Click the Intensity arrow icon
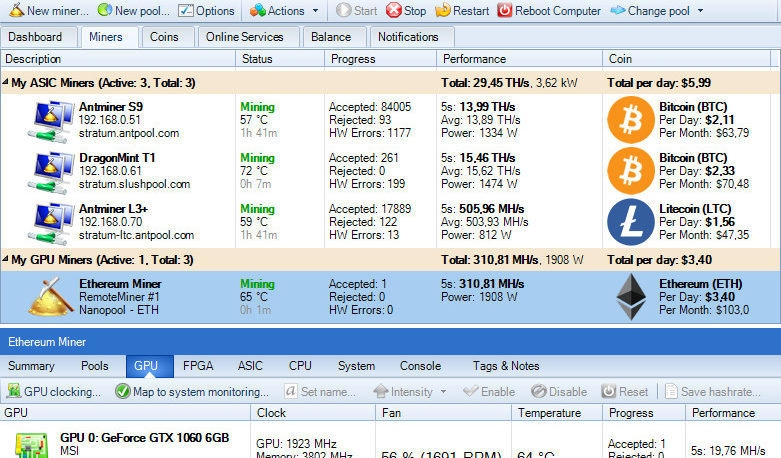This screenshot has width=781, height=458. 381,391
